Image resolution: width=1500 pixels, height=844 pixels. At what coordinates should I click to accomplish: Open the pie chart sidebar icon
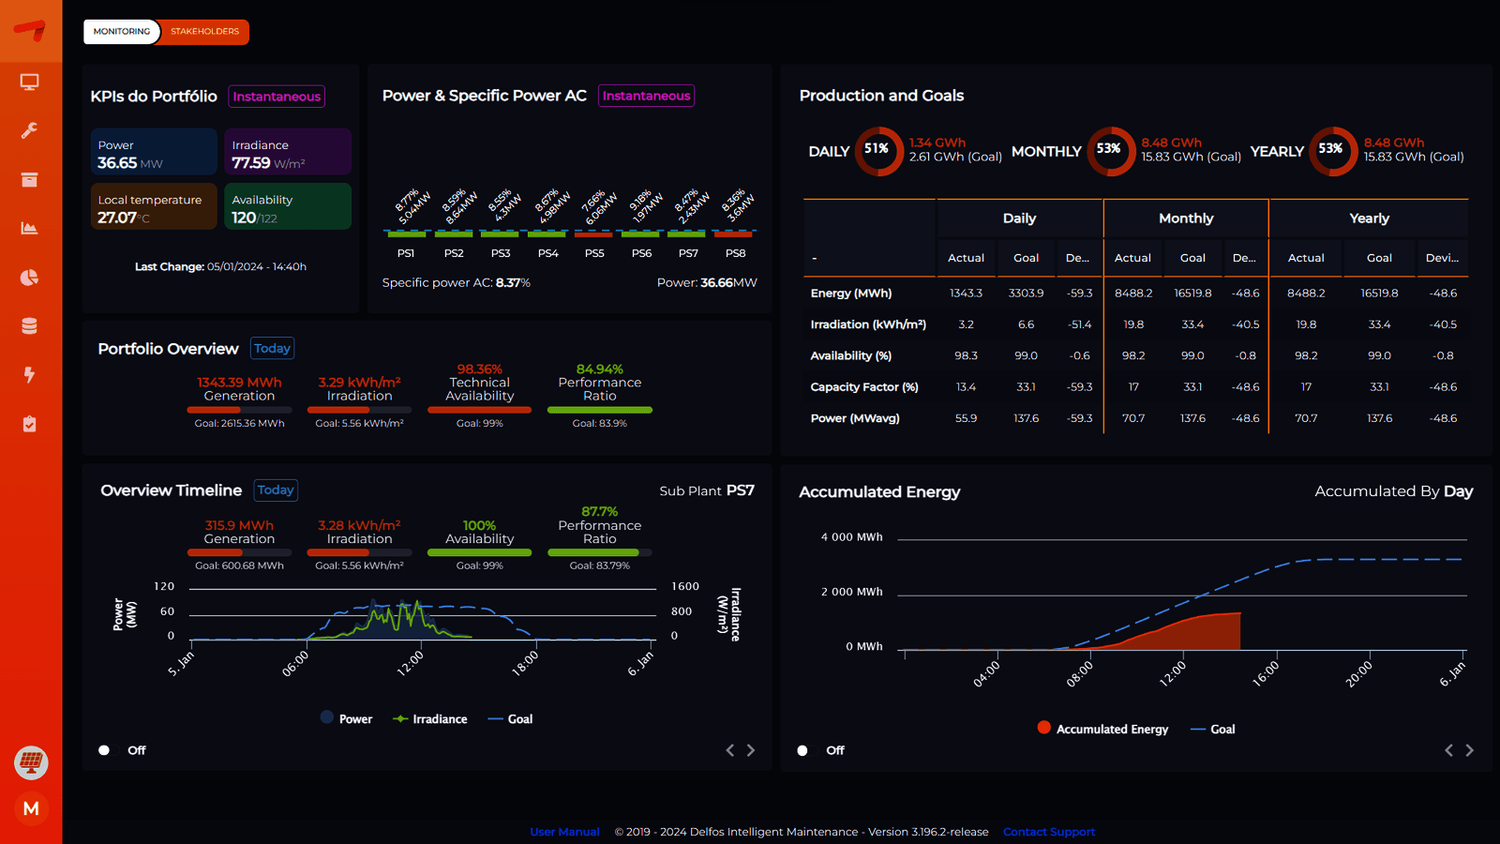(30, 277)
